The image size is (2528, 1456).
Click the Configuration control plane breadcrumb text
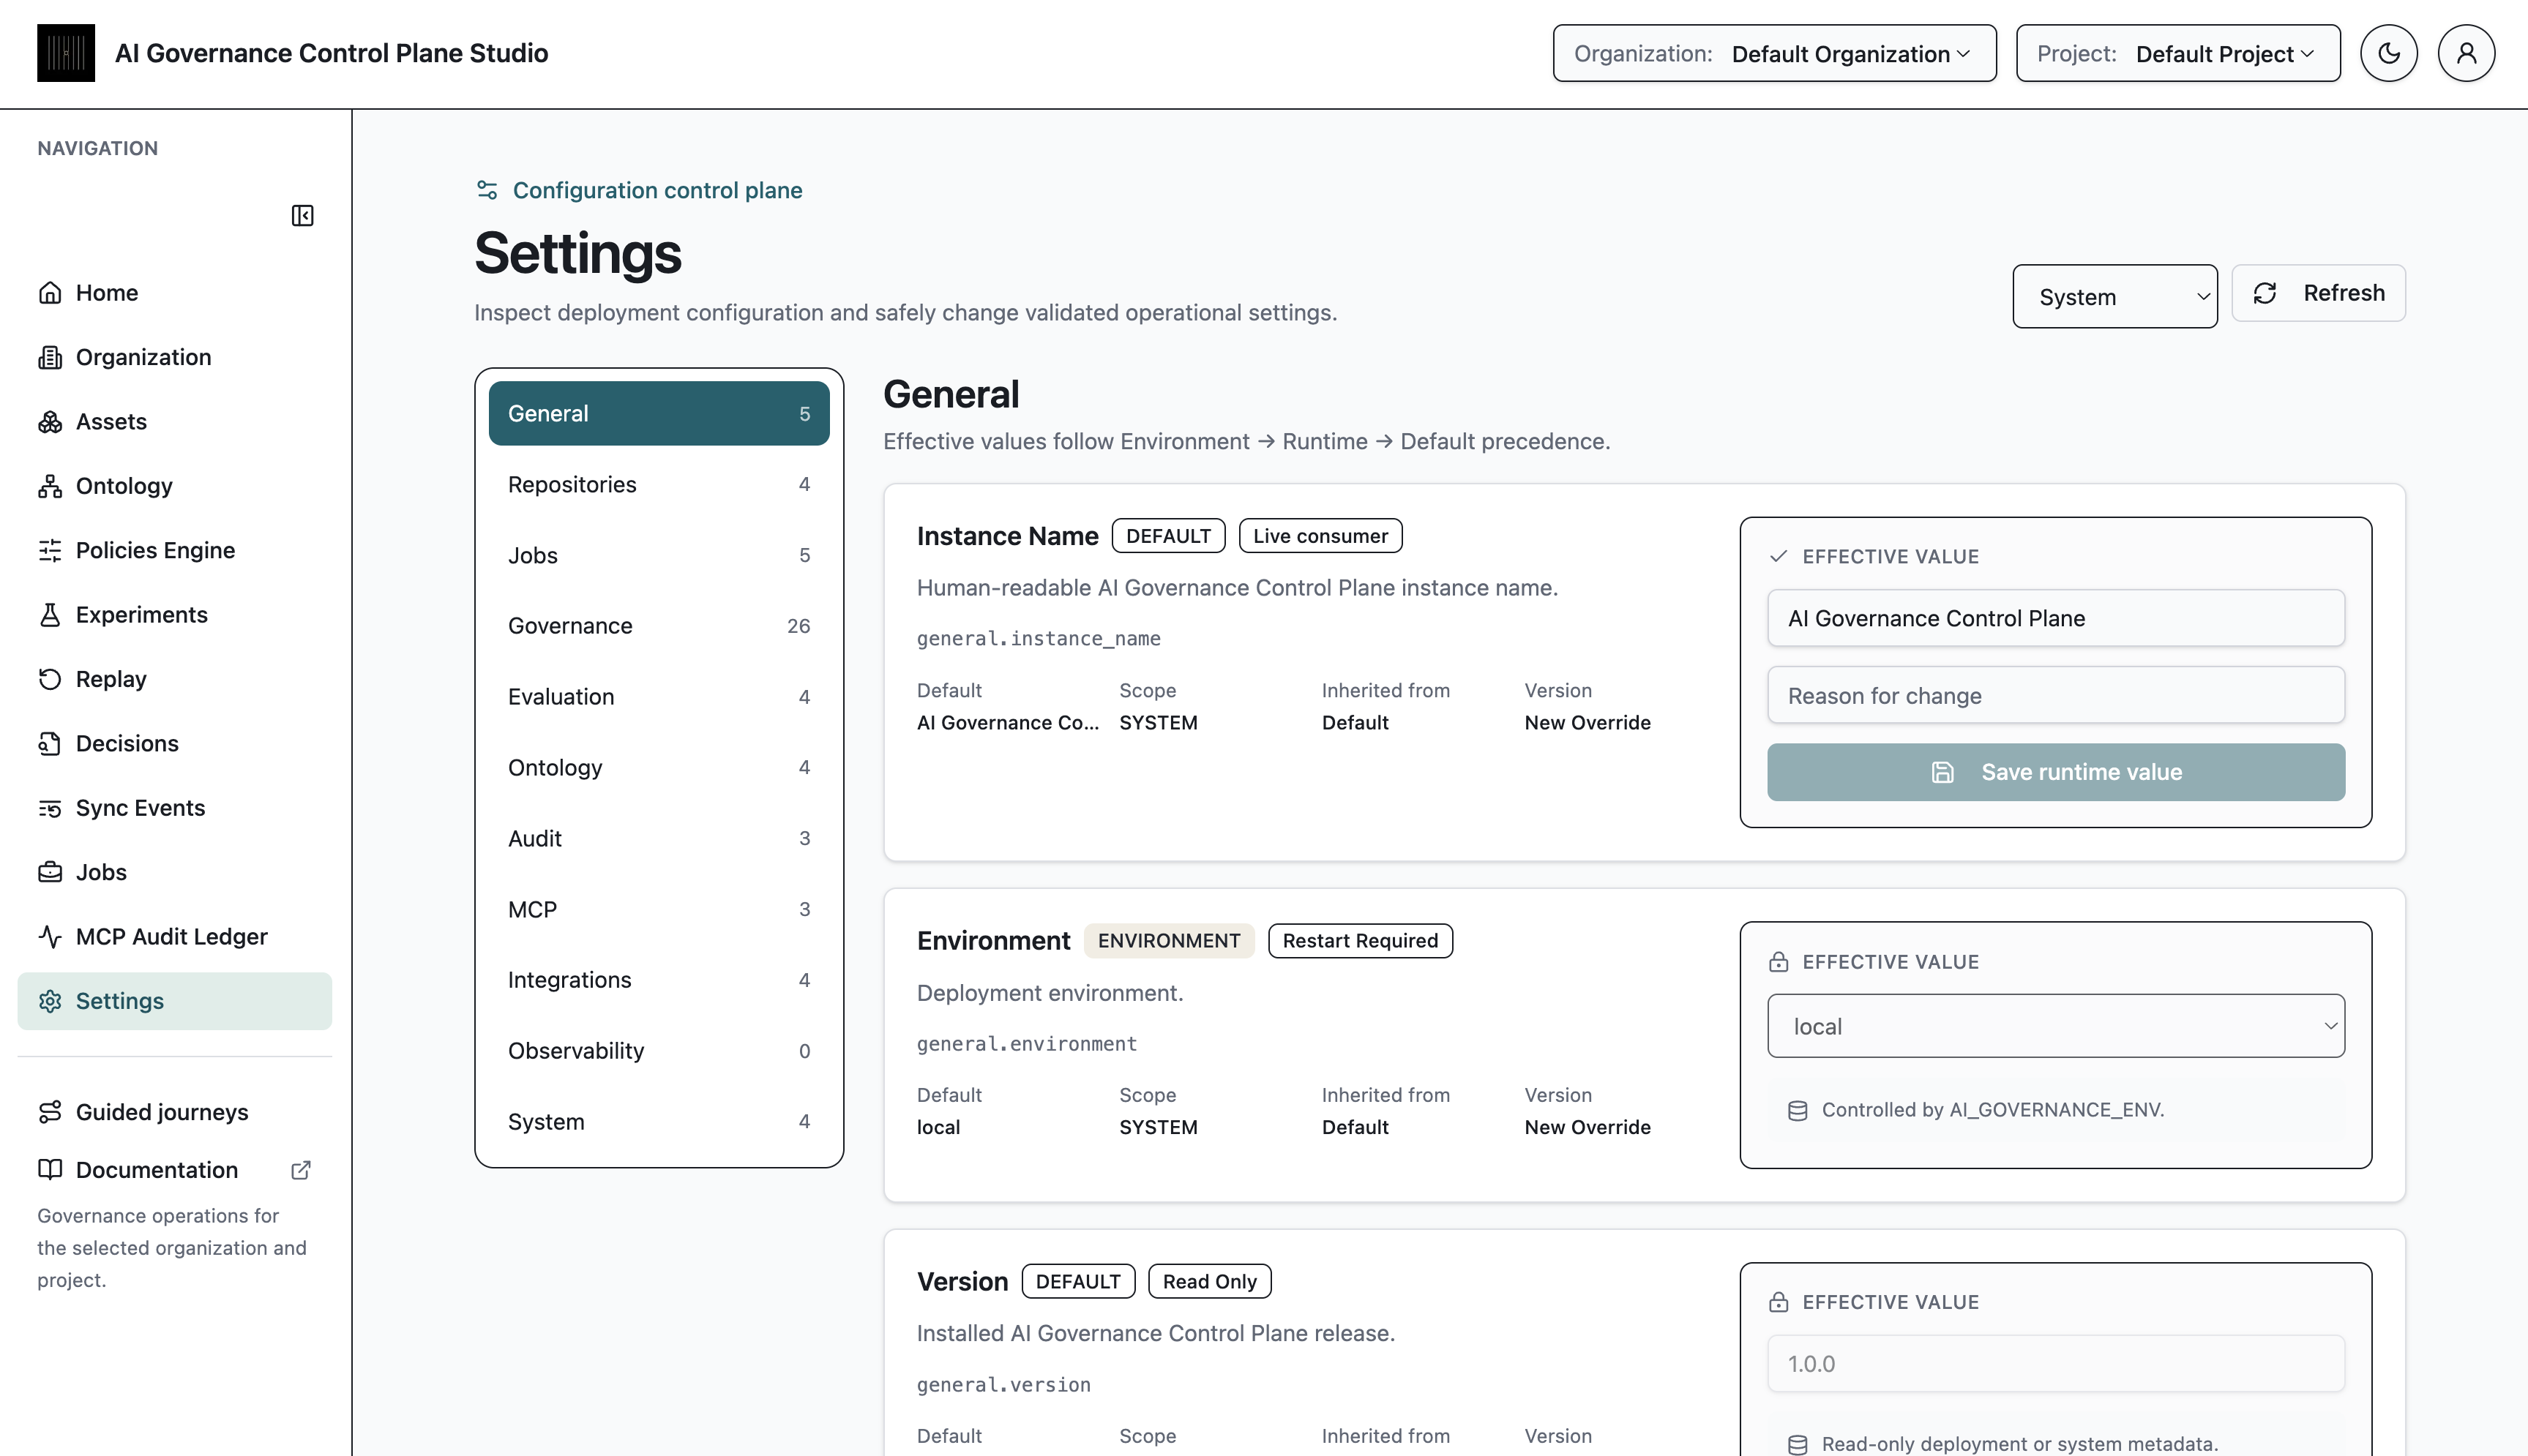pos(658,190)
